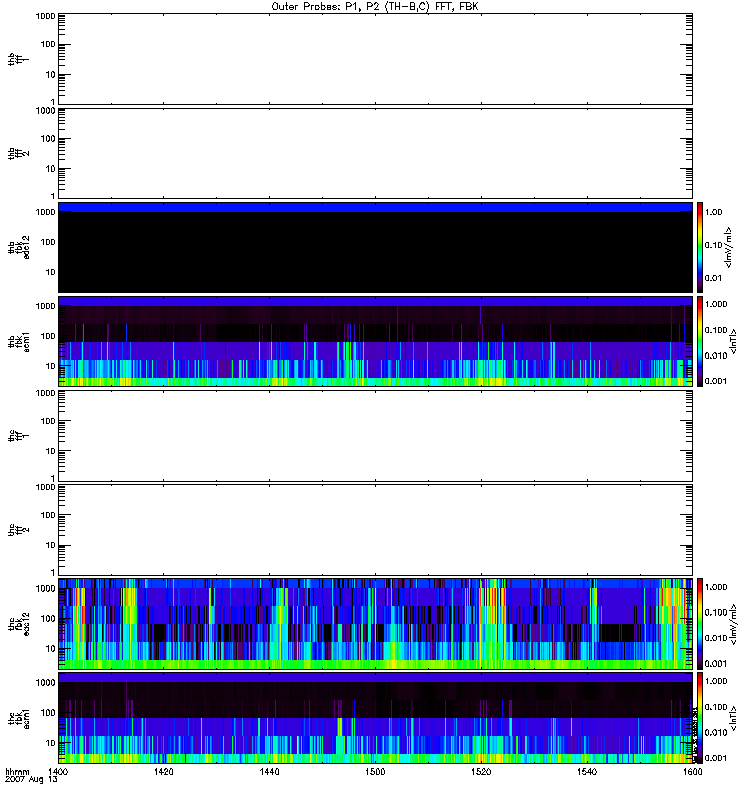Click the empty top thb FFT panel
750x800 pixels.
(375, 59)
